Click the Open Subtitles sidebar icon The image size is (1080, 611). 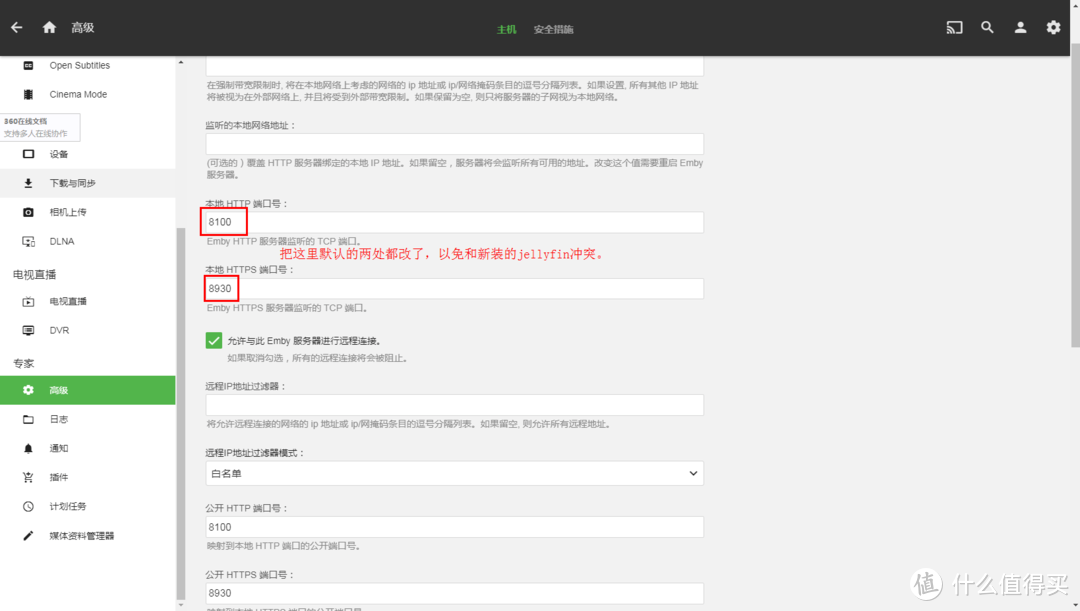(x=28, y=65)
